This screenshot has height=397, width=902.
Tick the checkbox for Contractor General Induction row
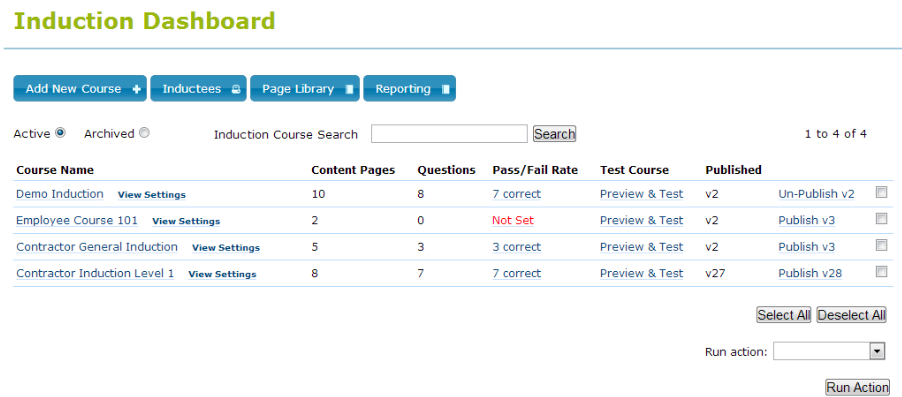point(881,245)
